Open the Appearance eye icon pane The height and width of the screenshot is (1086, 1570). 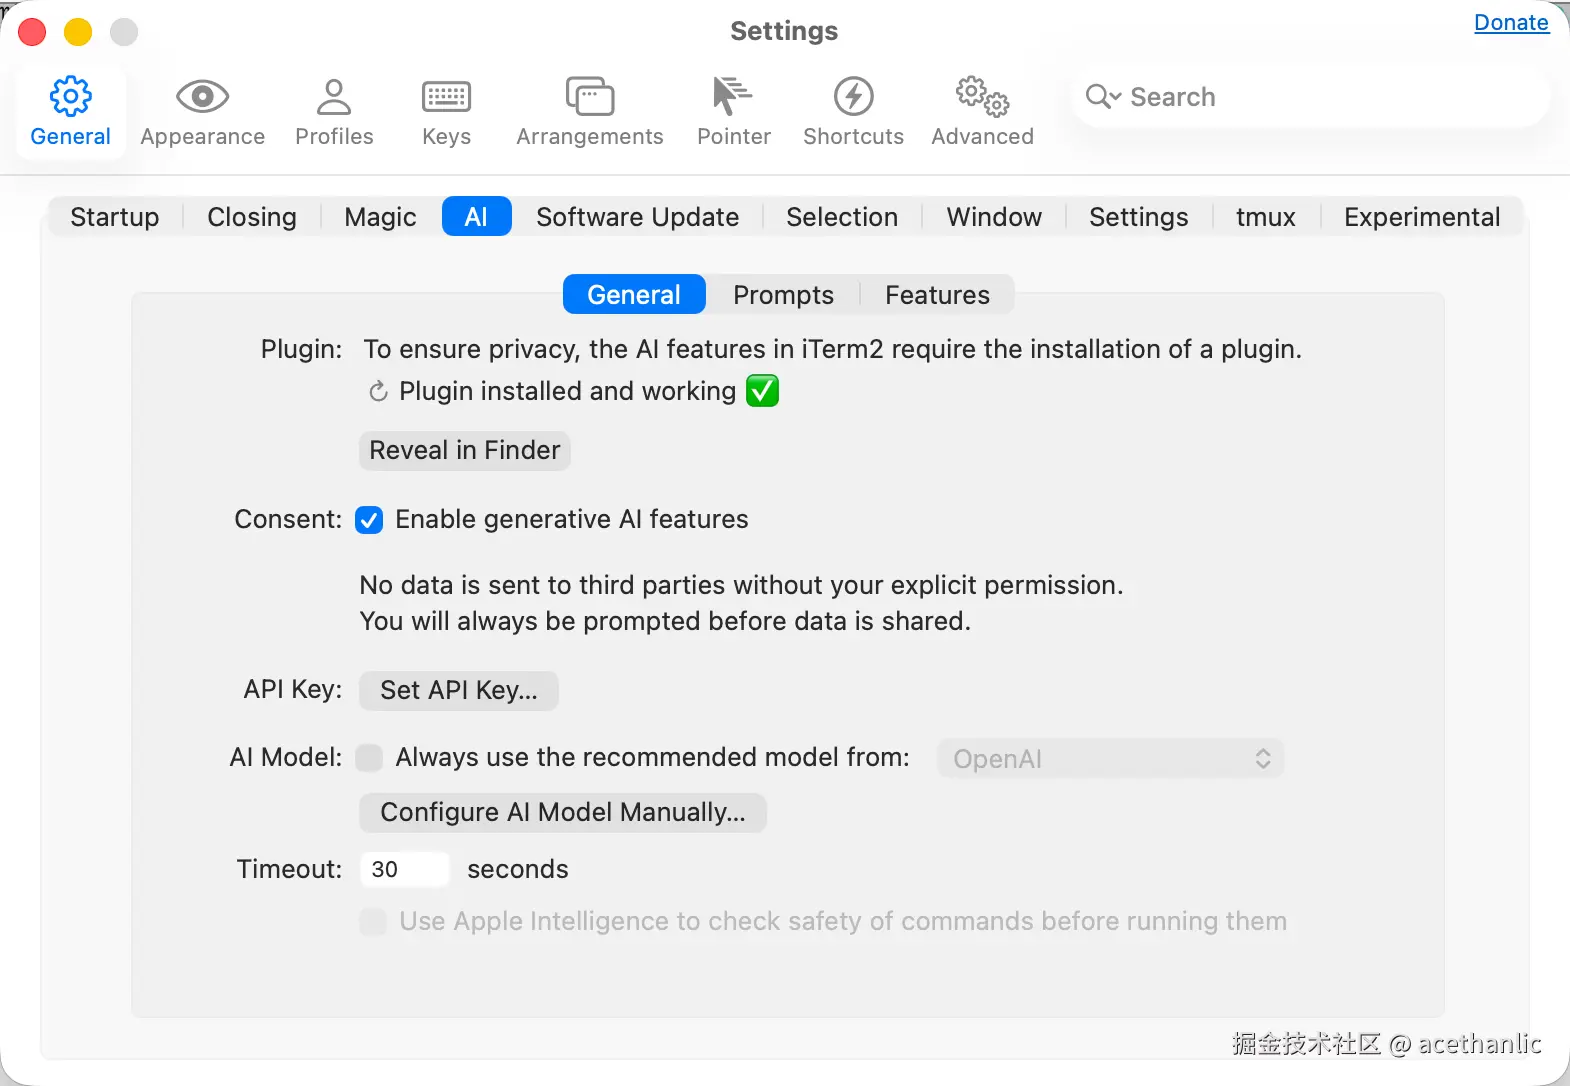(x=202, y=97)
